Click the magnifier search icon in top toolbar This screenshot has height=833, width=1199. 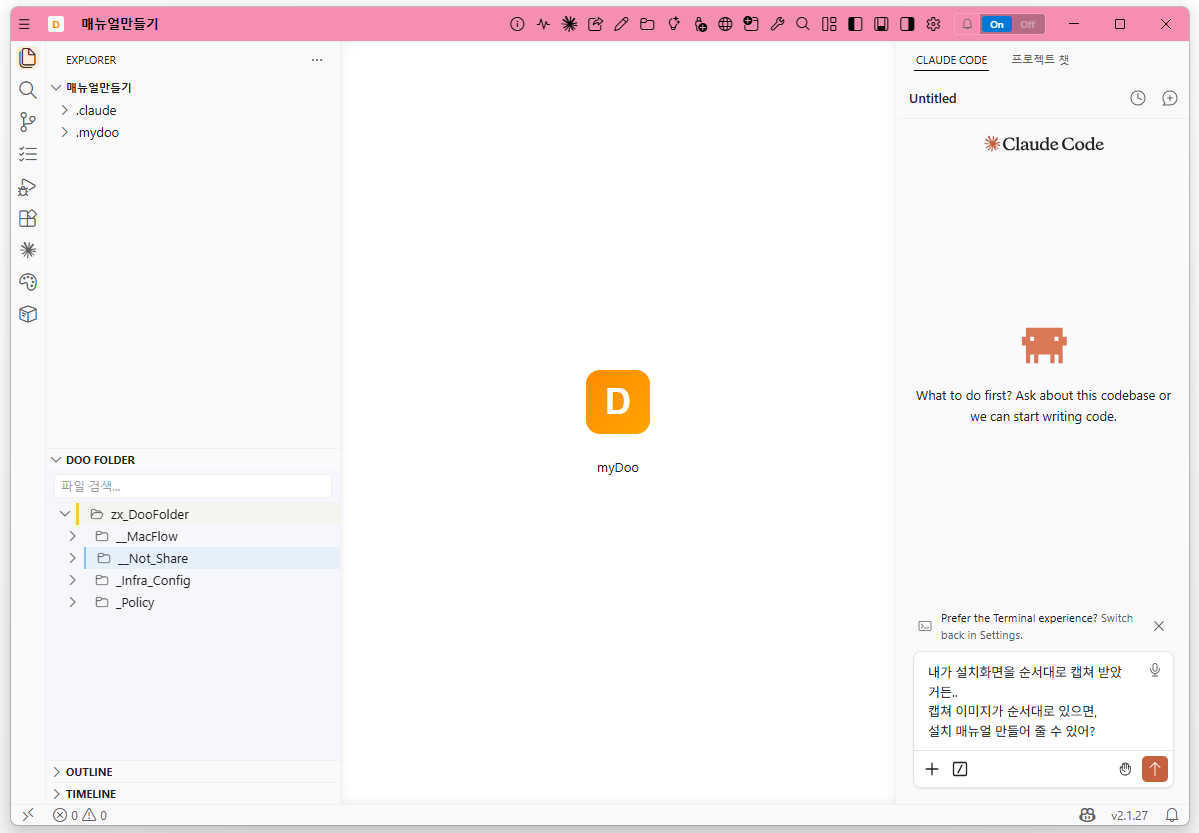coord(803,24)
